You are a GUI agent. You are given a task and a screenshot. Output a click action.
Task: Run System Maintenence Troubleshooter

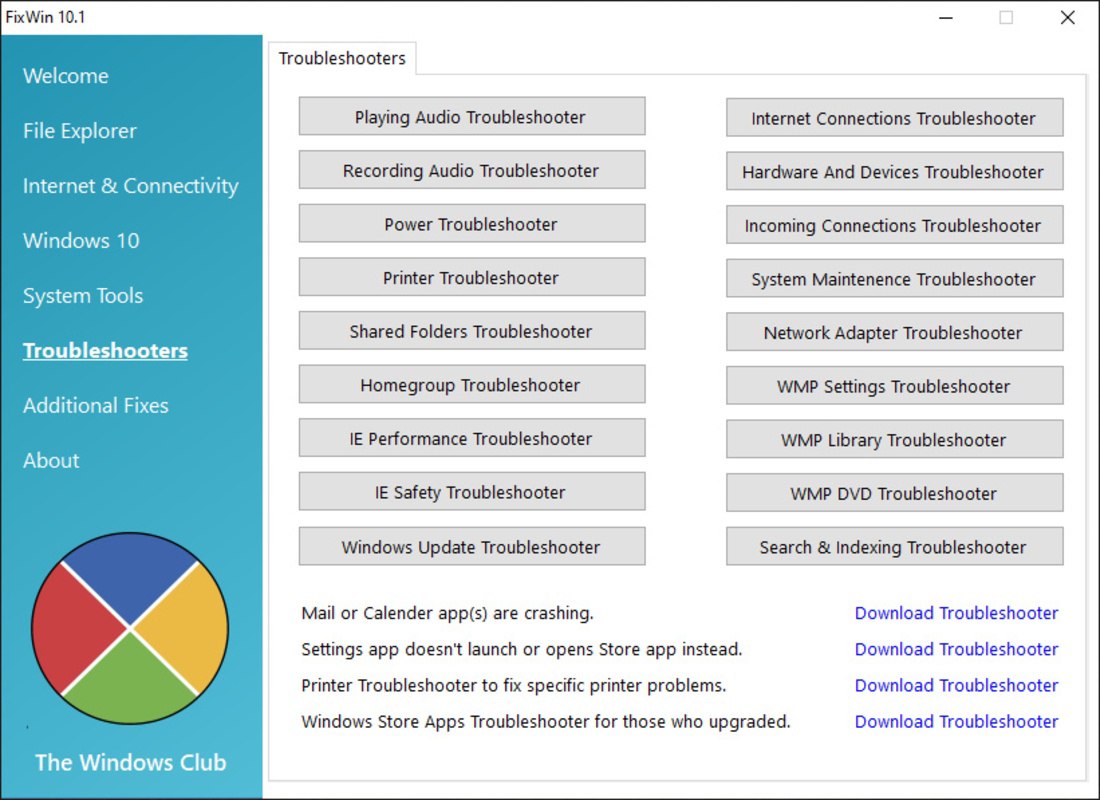pos(894,279)
